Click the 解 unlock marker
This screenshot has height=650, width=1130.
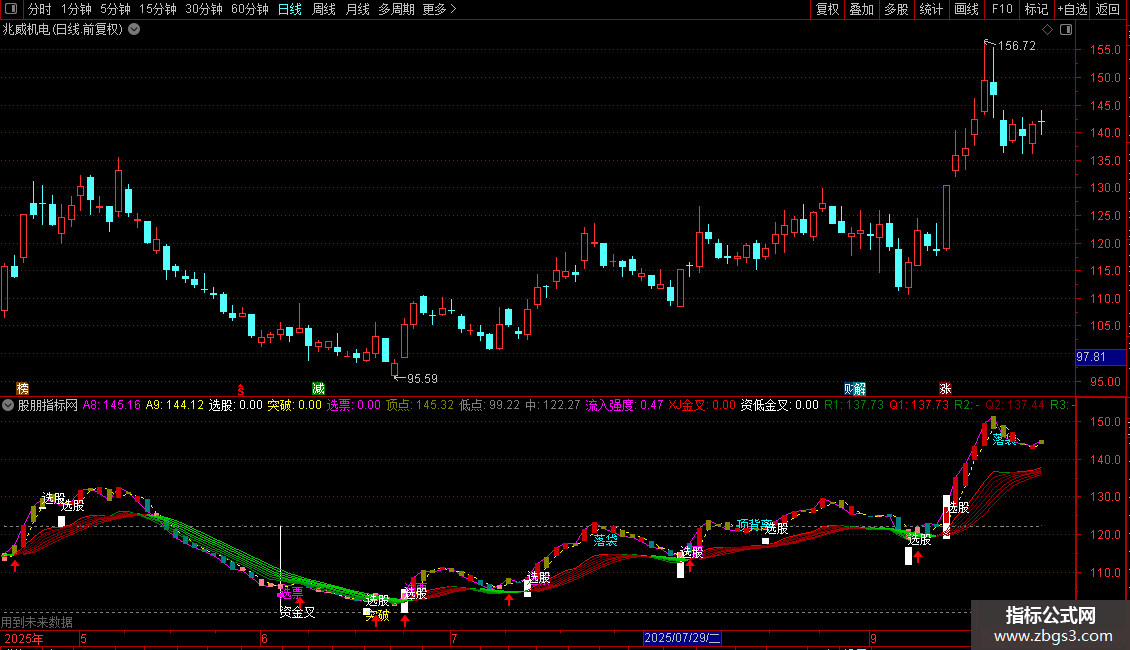point(860,388)
